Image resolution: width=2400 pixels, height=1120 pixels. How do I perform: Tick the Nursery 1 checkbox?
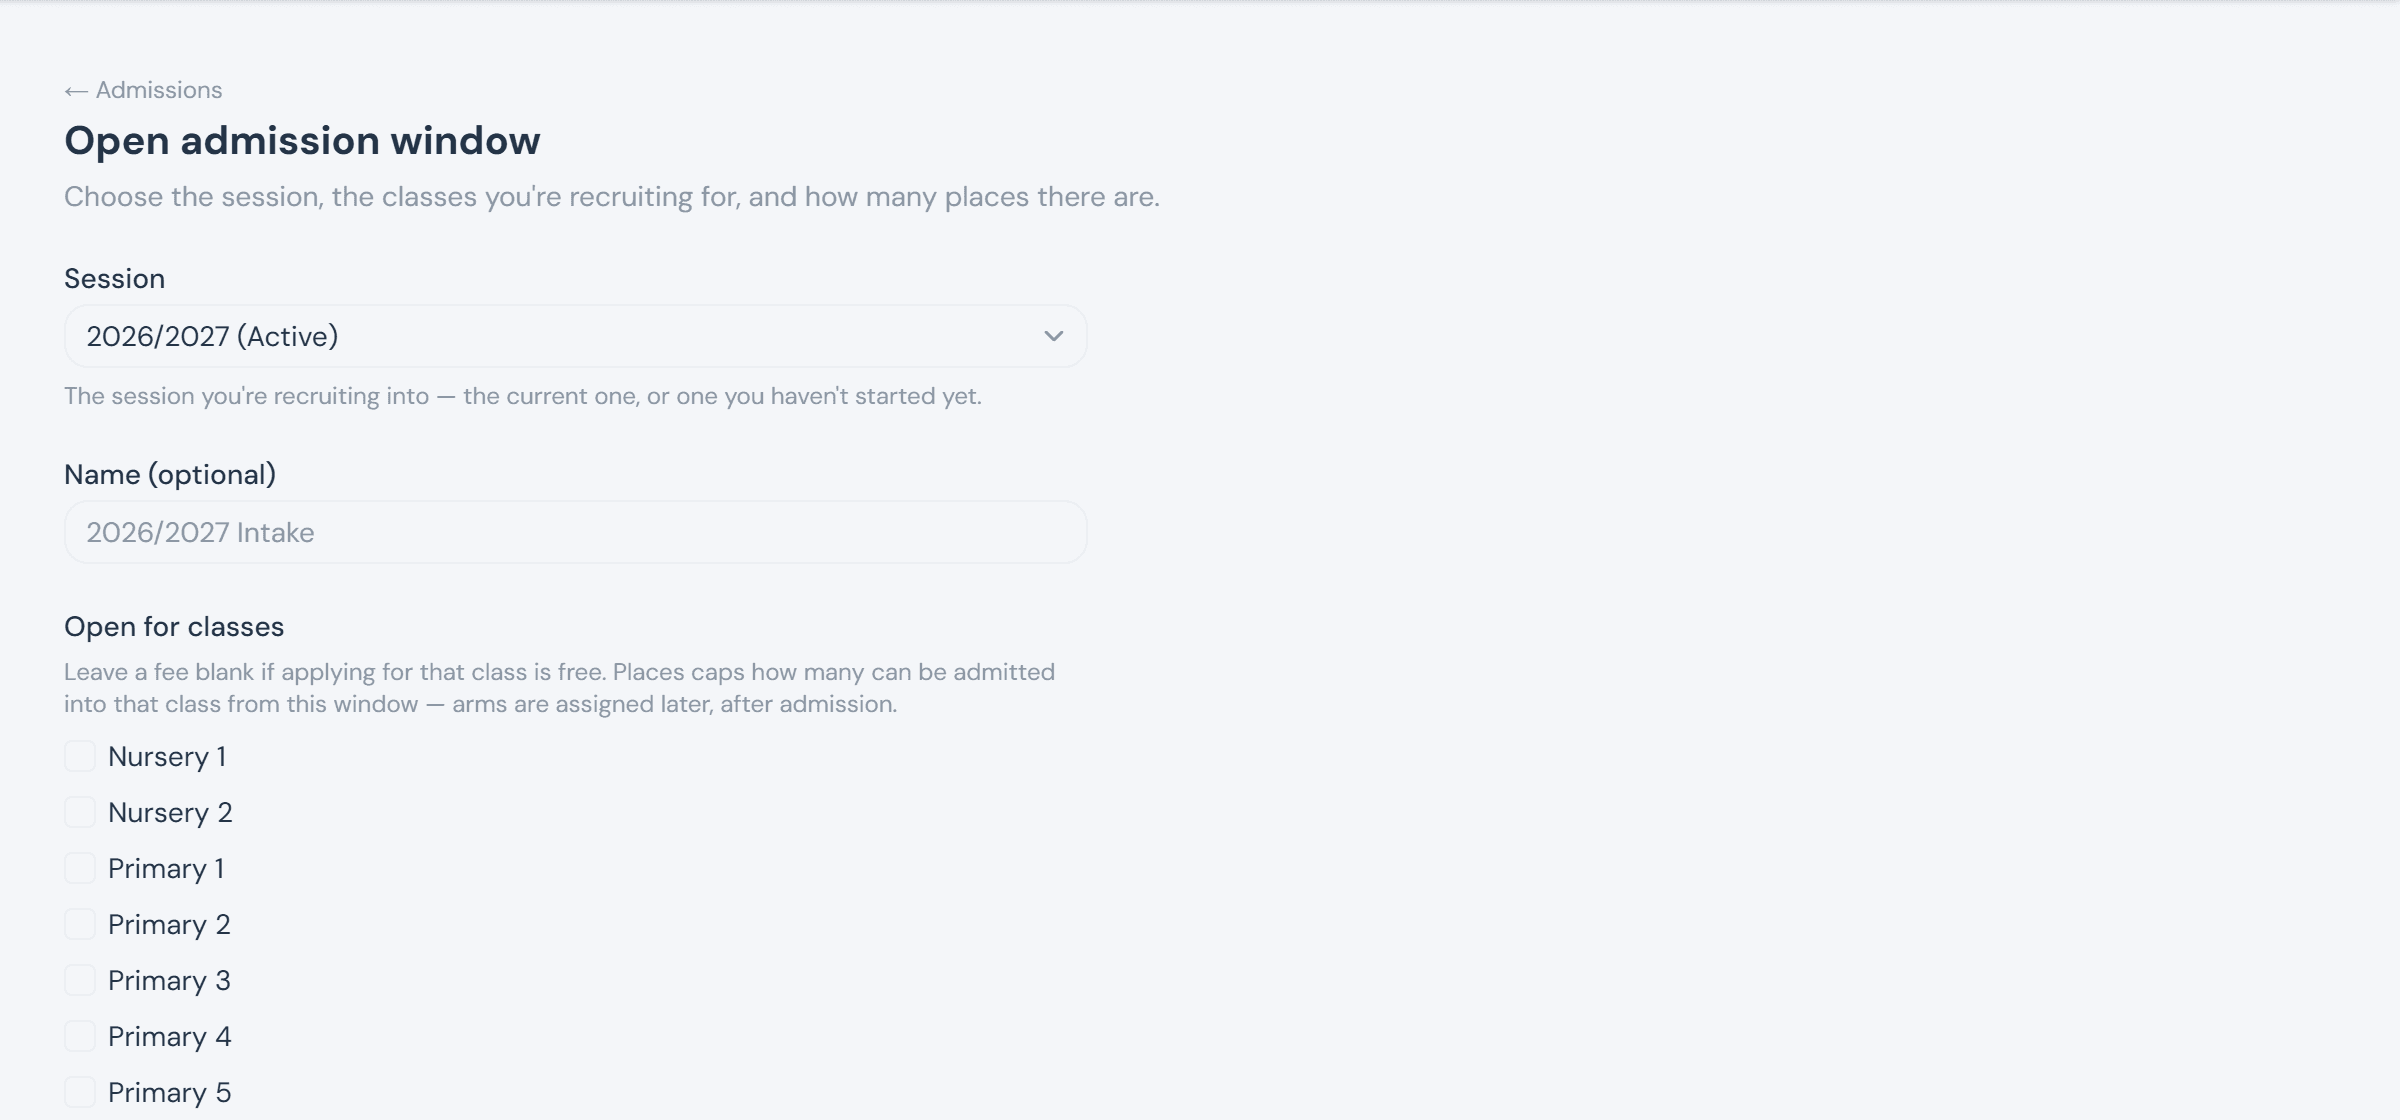pos(80,756)
